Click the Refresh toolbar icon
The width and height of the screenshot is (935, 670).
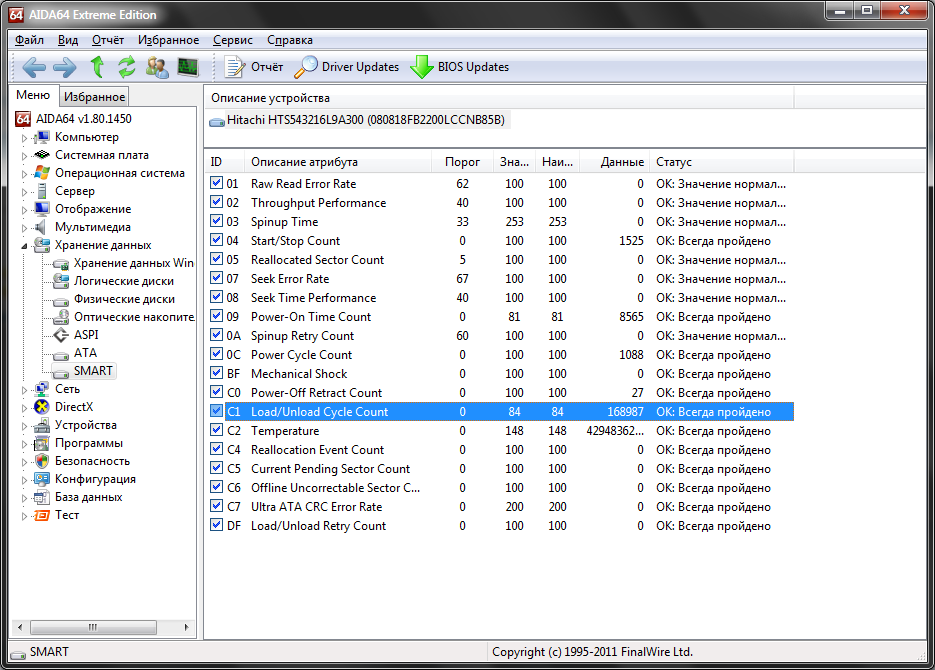coord(126,67)
